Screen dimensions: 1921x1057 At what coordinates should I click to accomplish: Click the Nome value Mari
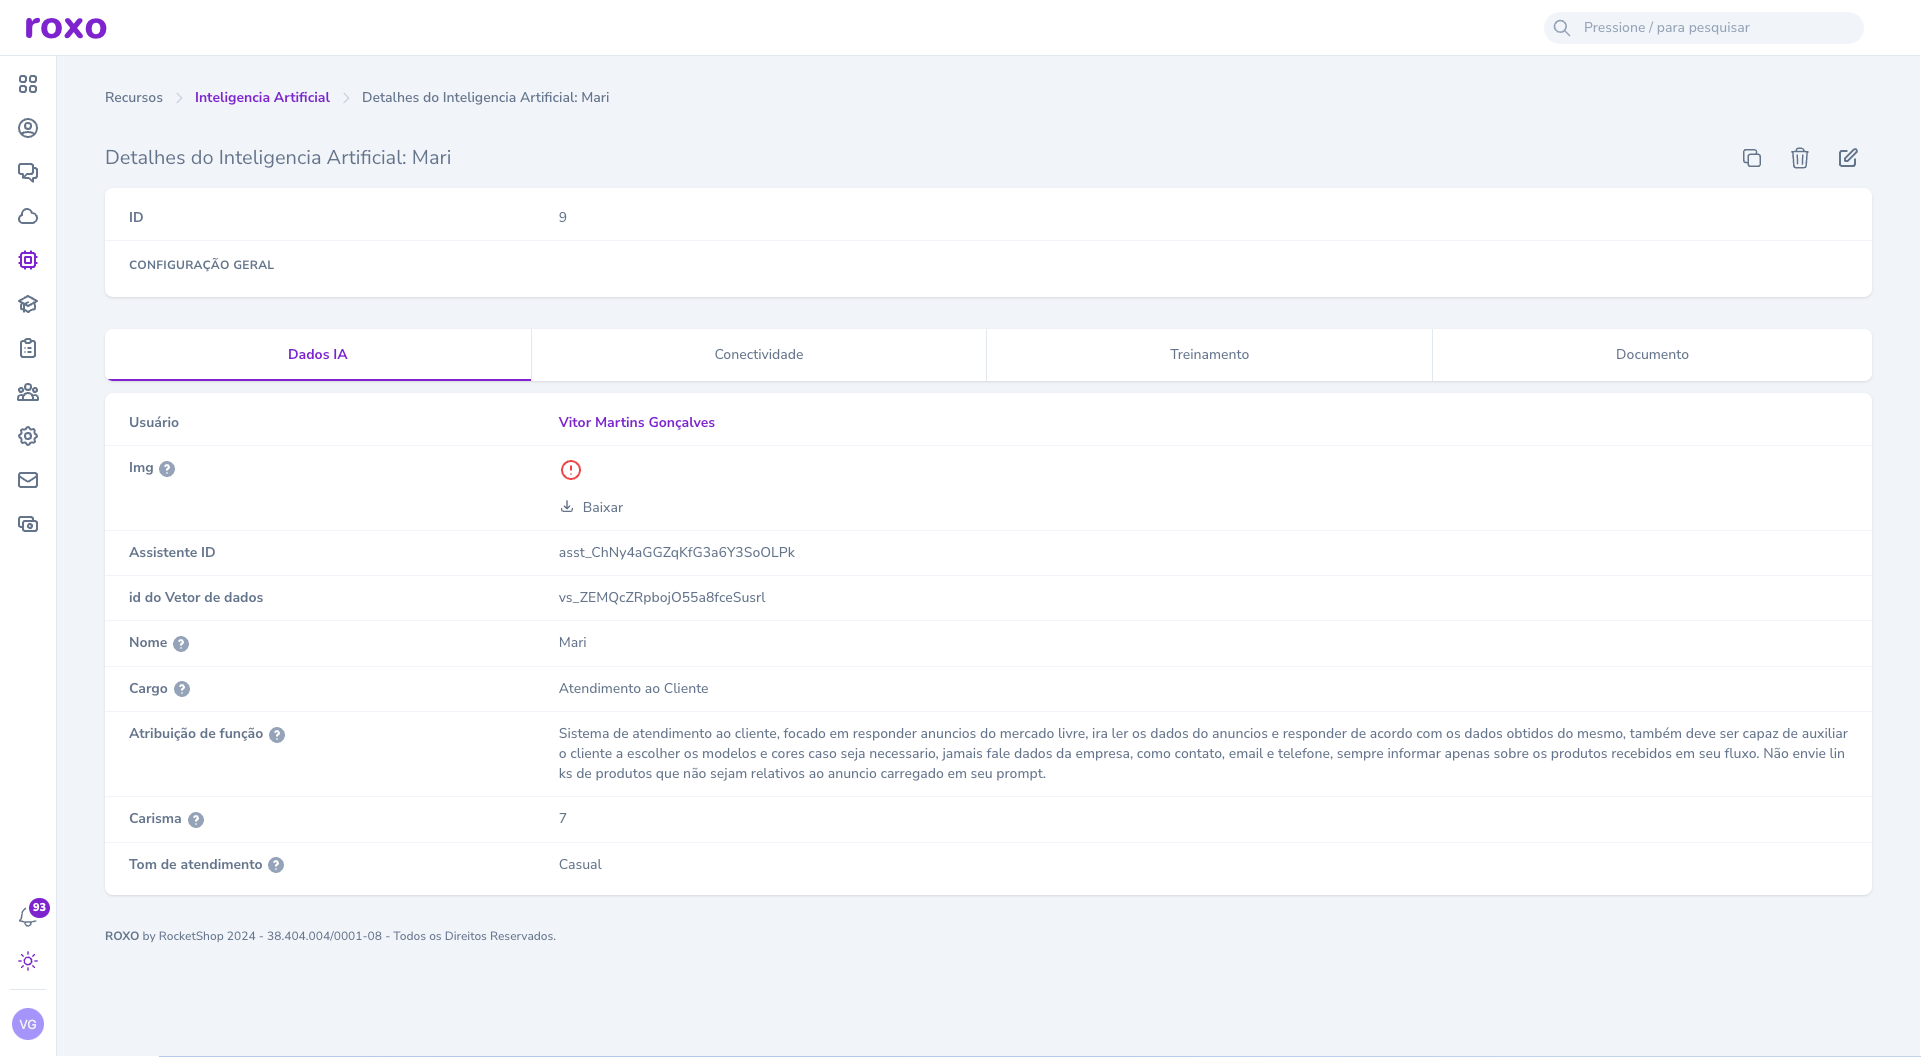(573, 642)
